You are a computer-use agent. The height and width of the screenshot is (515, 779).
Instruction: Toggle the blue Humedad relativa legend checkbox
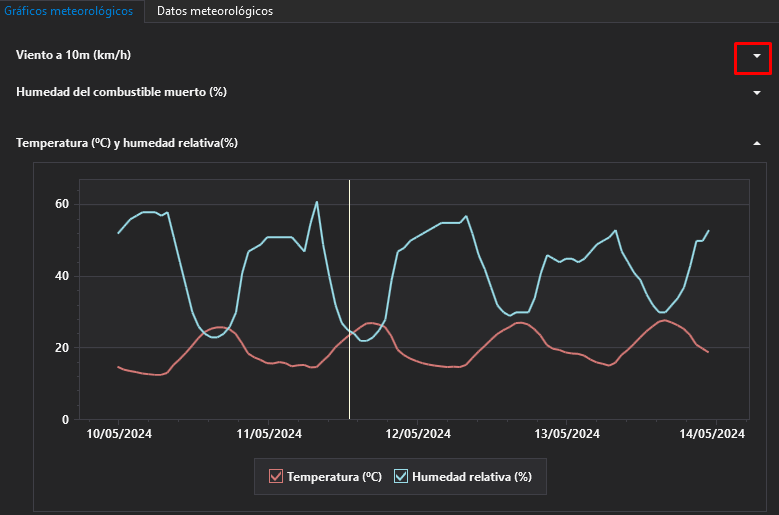pos(401,477)
